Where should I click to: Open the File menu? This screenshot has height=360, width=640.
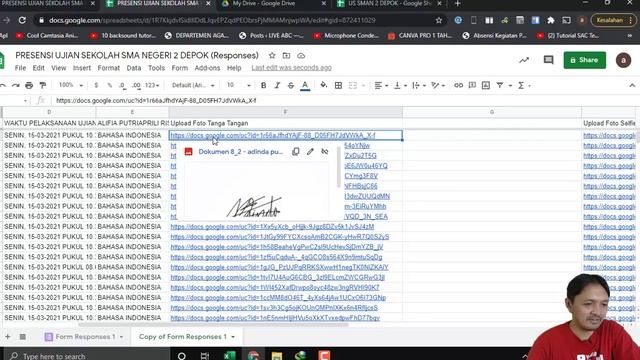click(20, 68)
